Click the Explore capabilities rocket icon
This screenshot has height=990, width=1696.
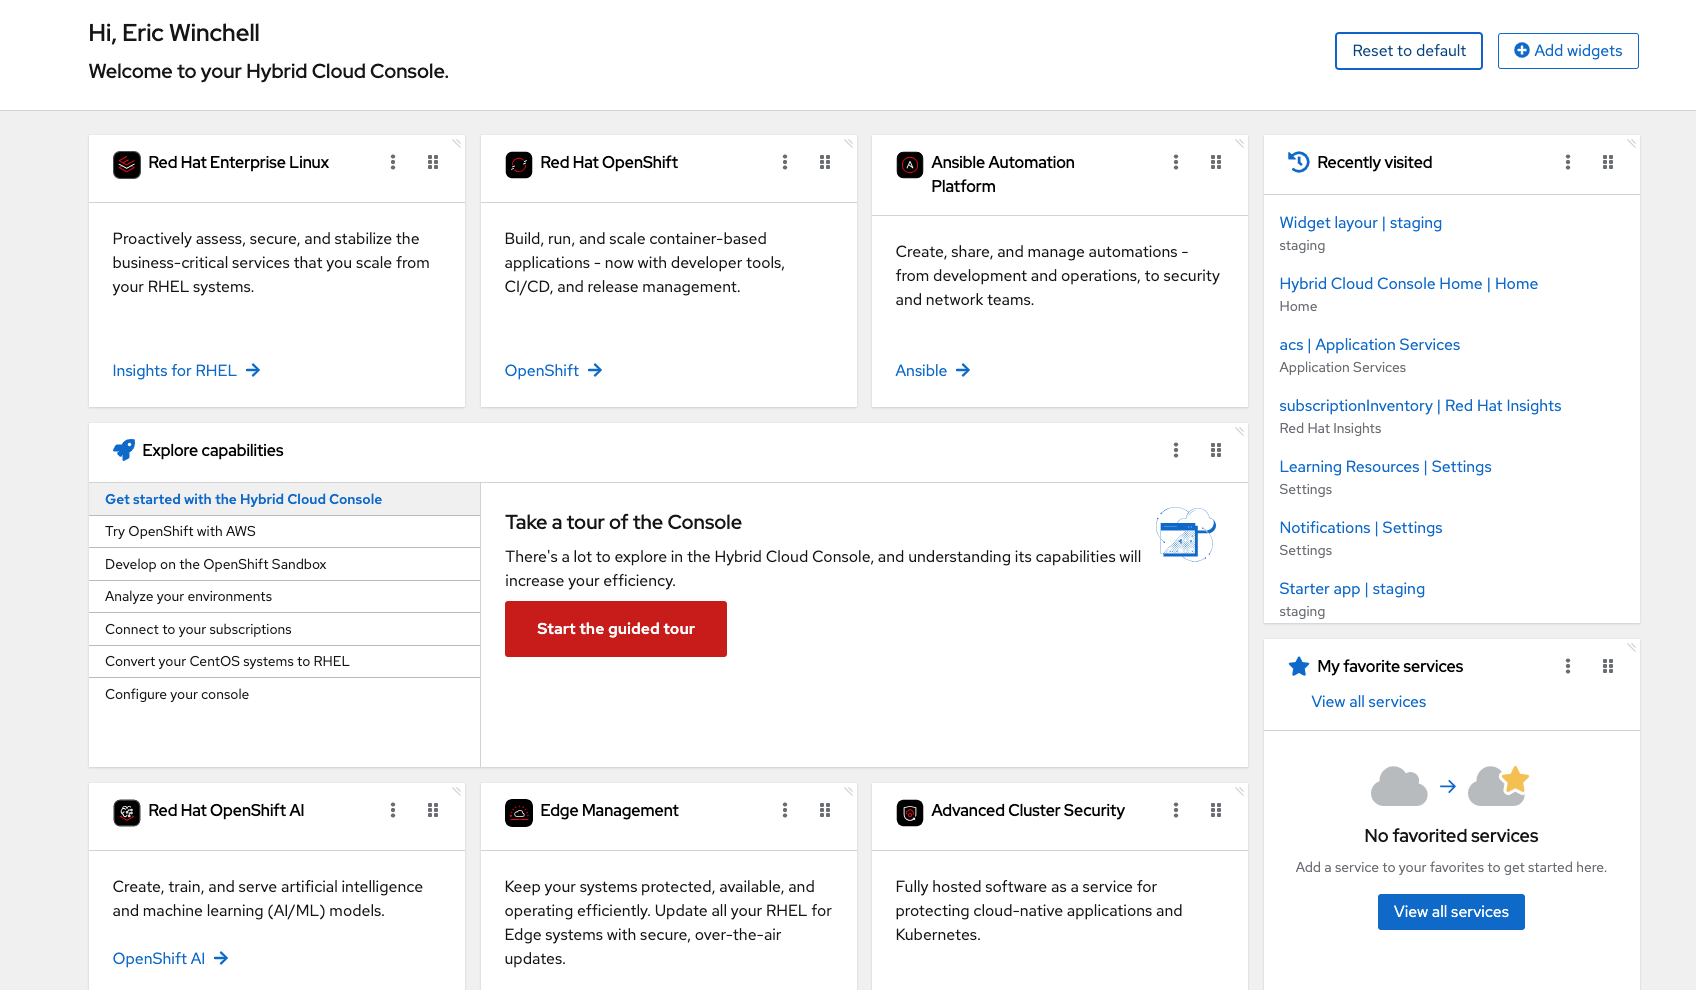coord(124,450)
